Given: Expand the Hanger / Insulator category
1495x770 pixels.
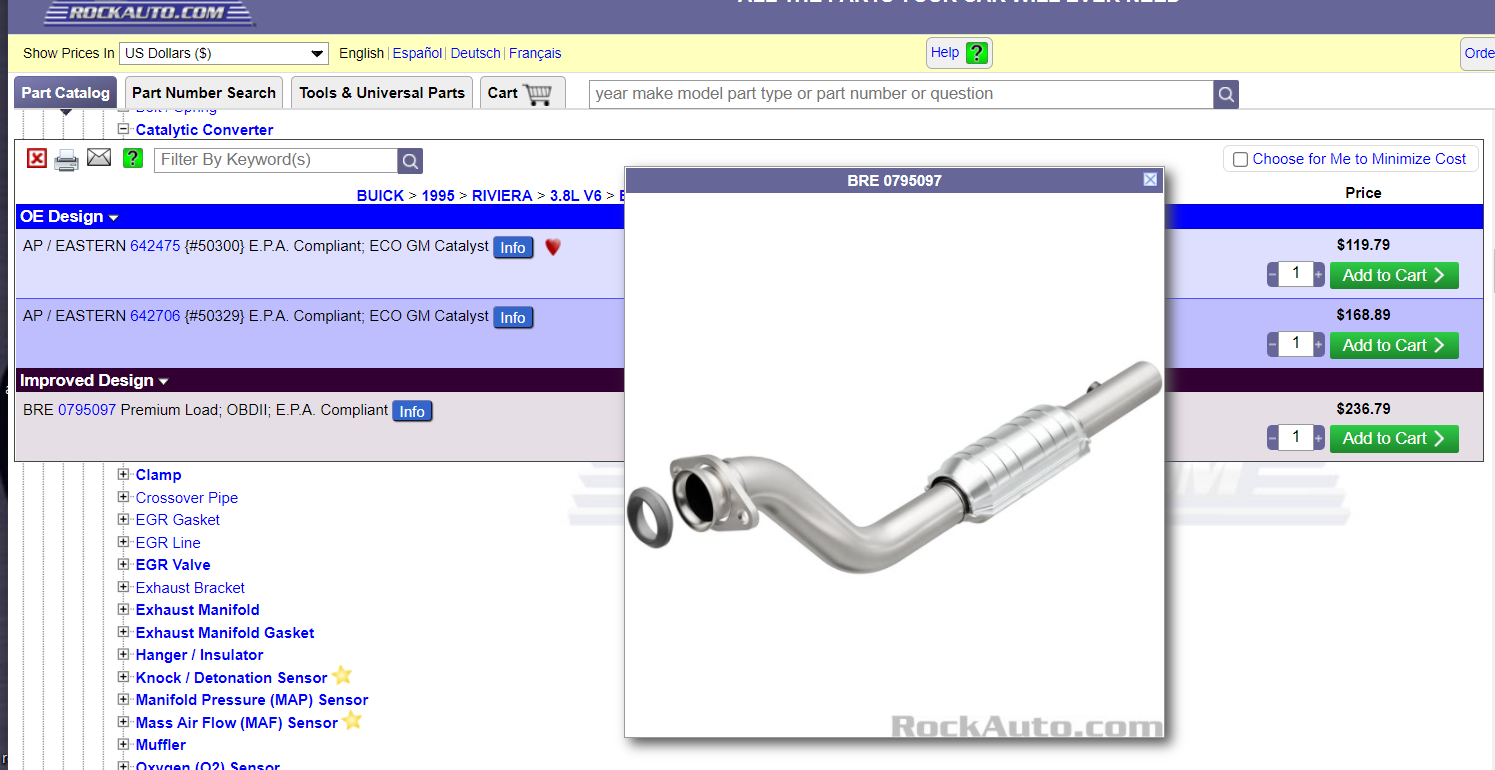Looking at the screenshot, I should pos(124,654).
